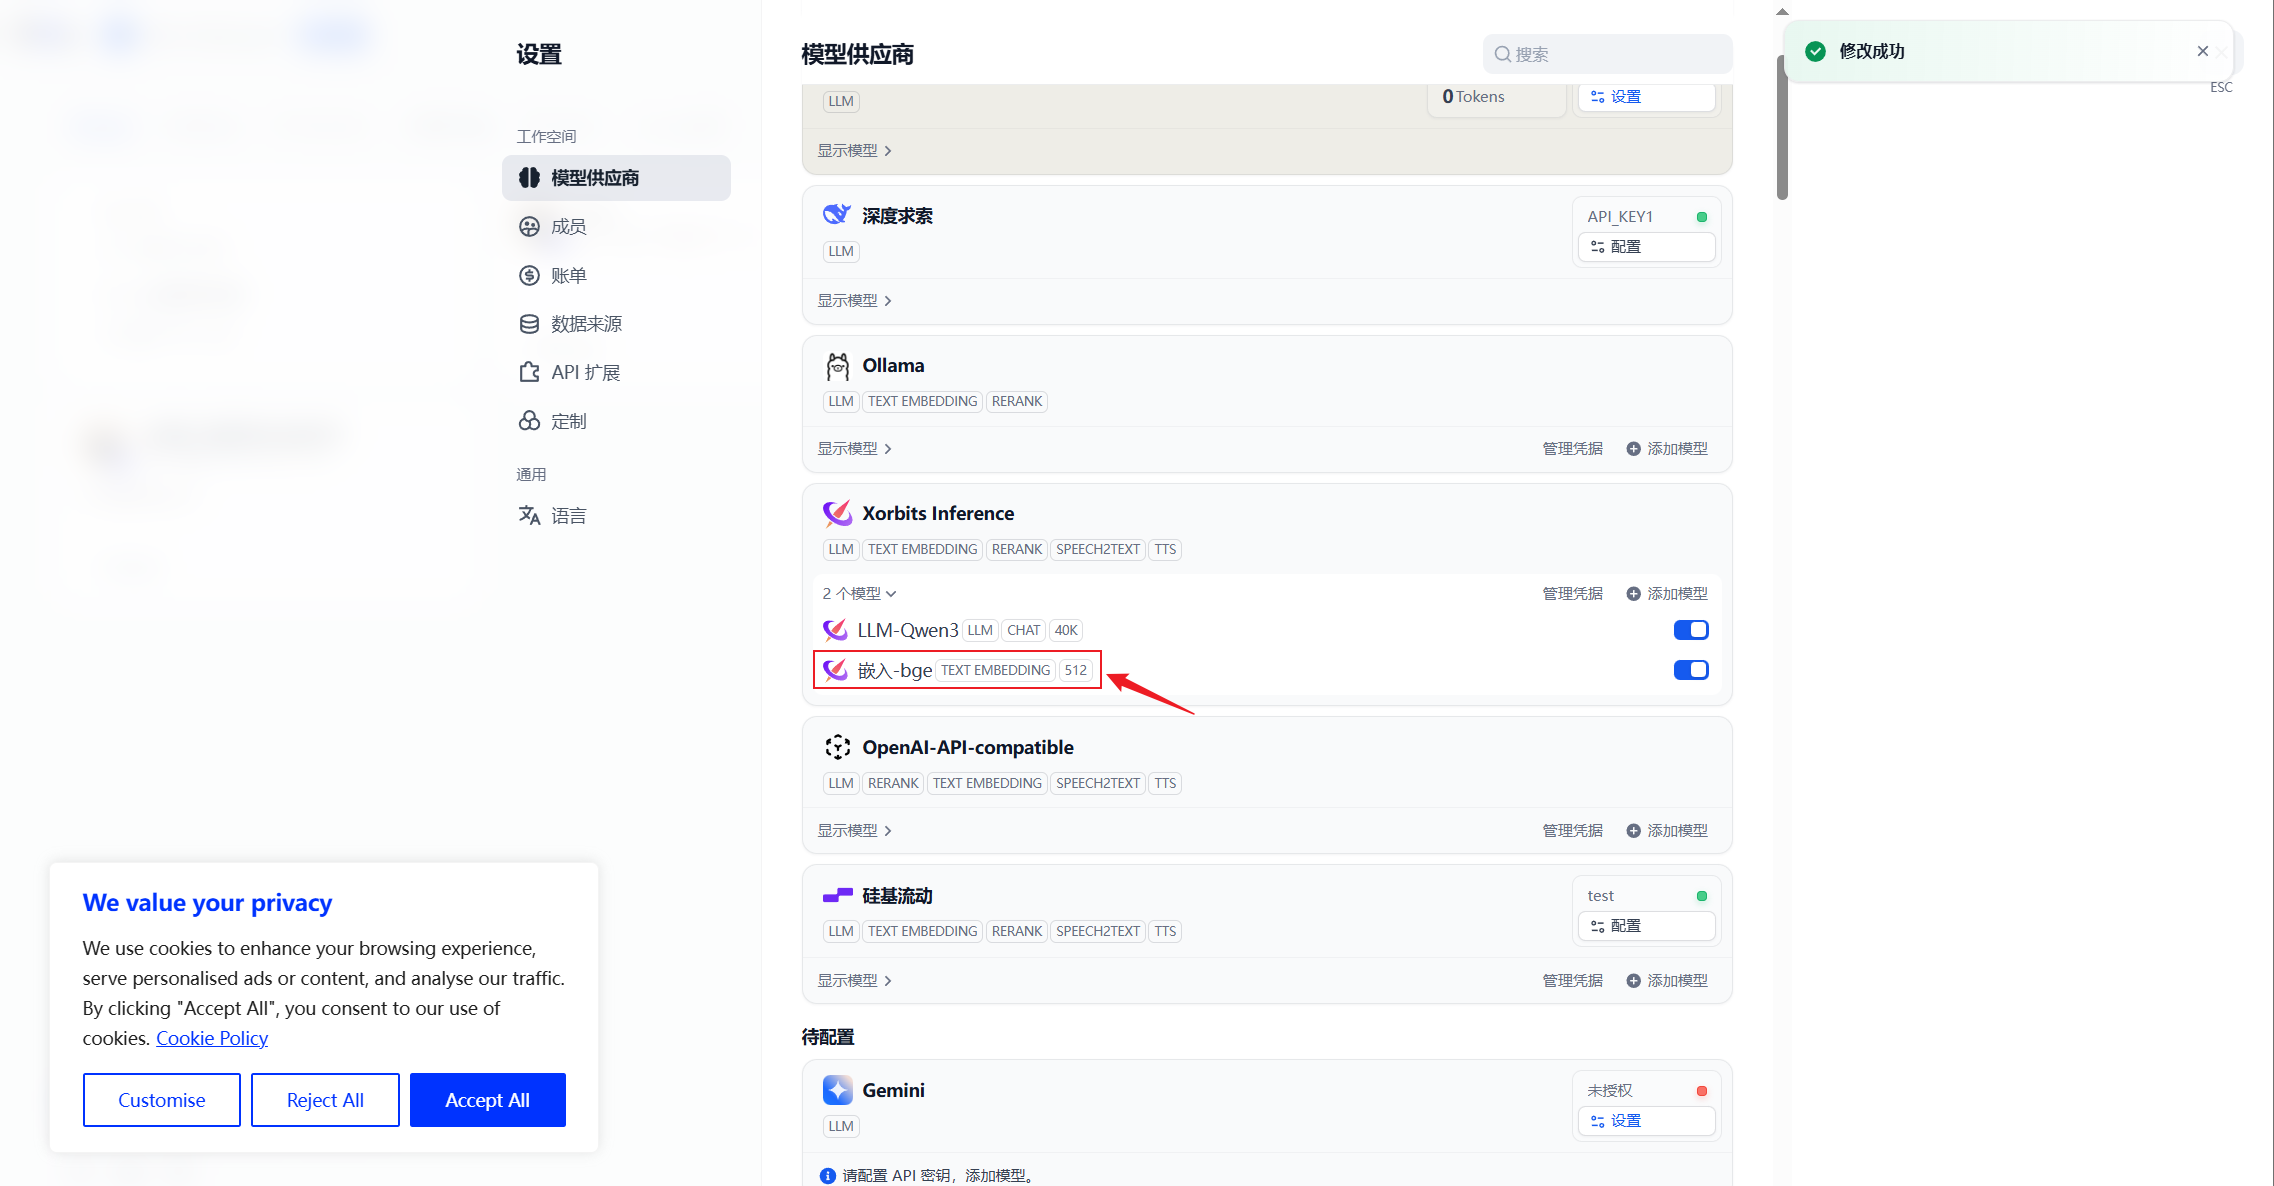Click the plus icon for OpenAI-API-compatible 添加模型
2274x1186 pixels.
click(1633, 831)
